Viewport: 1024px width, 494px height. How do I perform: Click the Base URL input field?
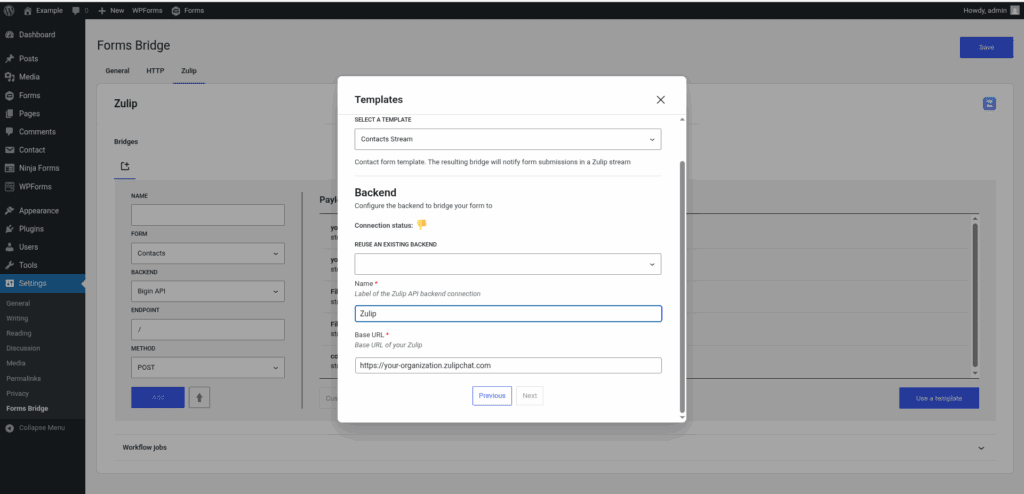508,365
